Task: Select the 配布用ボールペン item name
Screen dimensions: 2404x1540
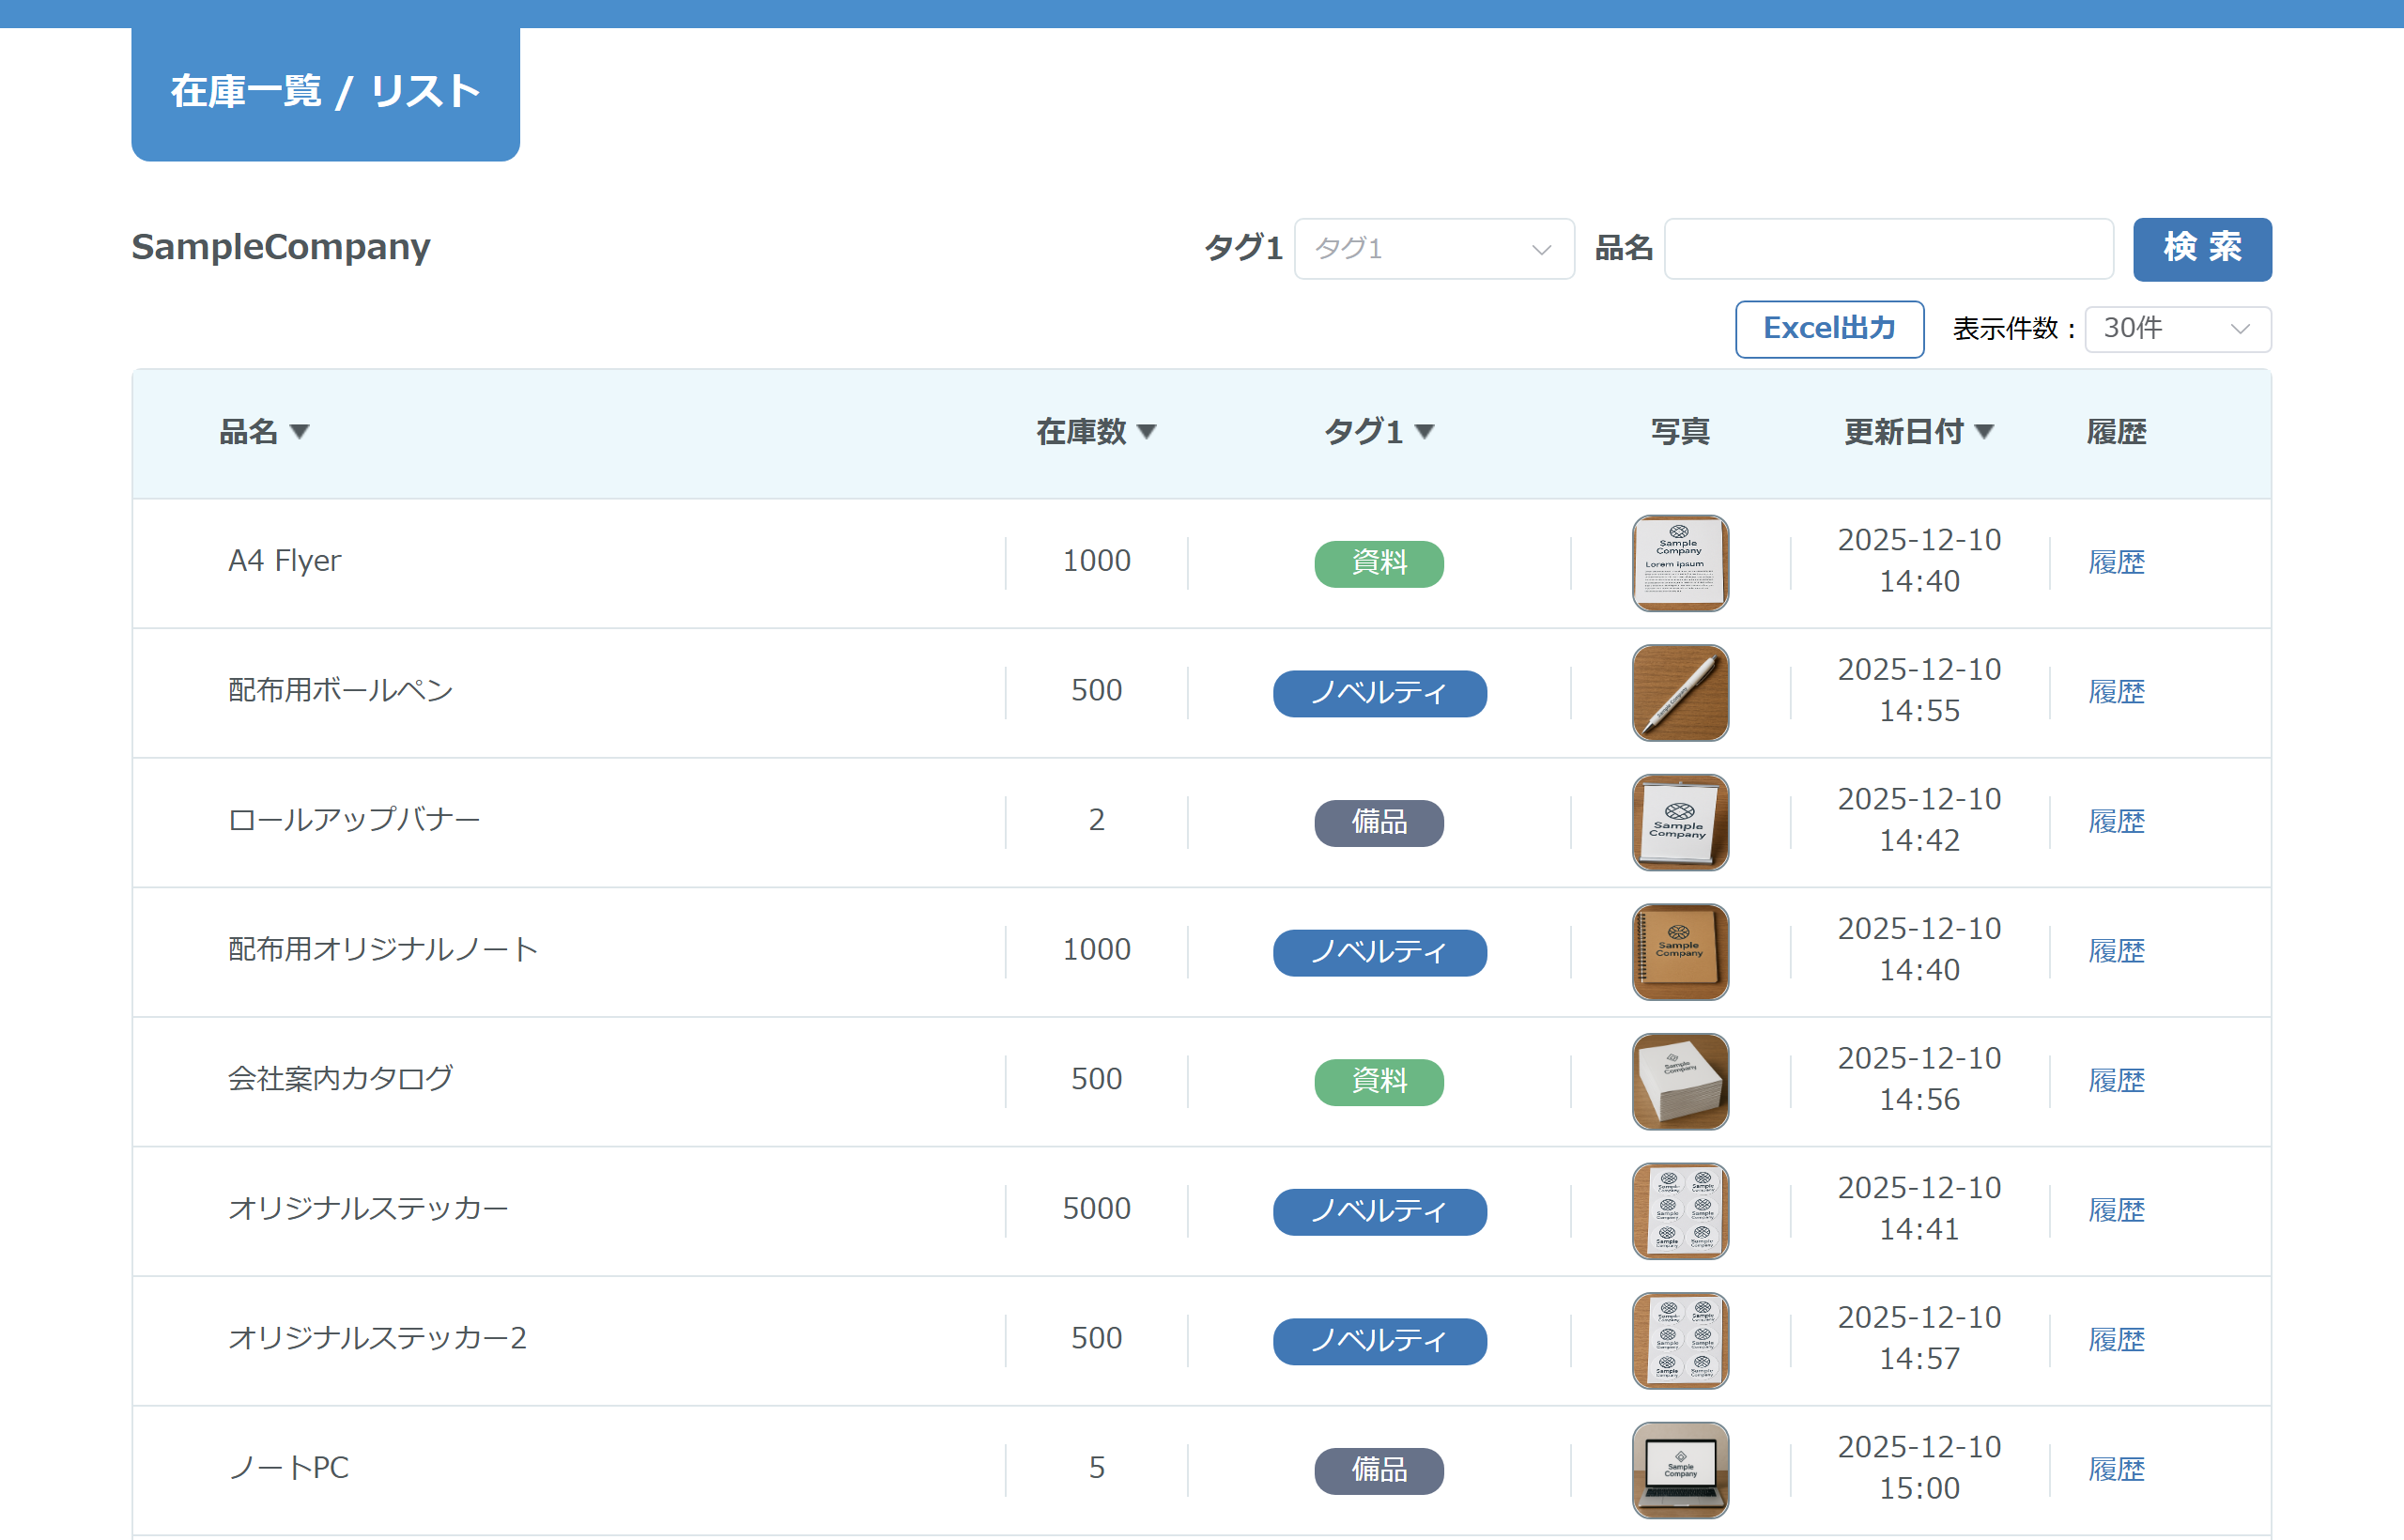Action: click(x=340, y=691)
